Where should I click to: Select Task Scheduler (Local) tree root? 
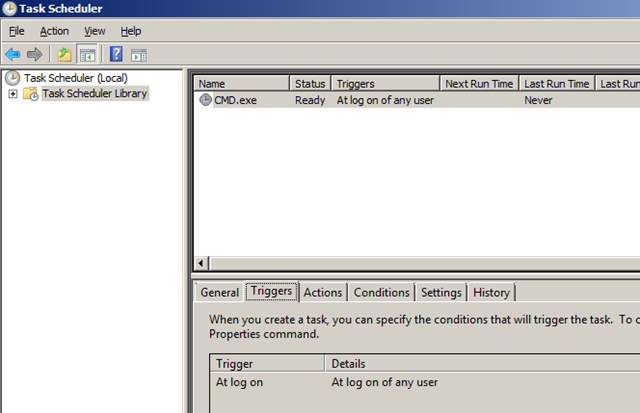75,78
